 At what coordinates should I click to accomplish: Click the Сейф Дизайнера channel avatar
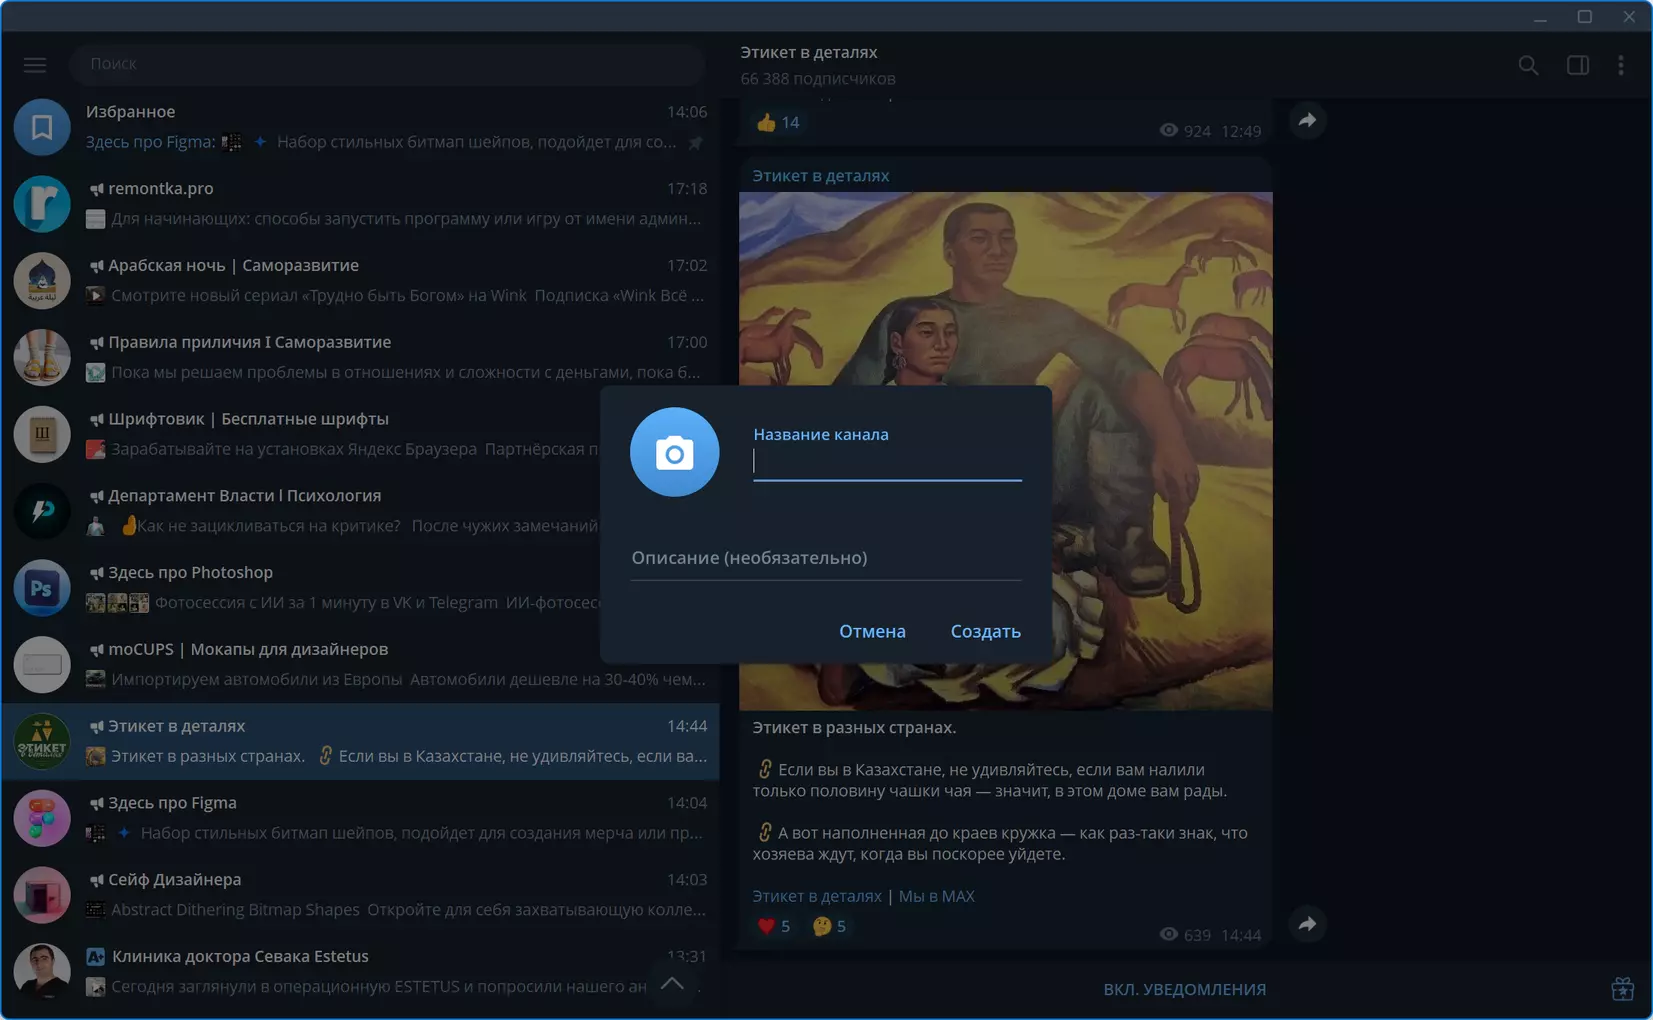42,895
